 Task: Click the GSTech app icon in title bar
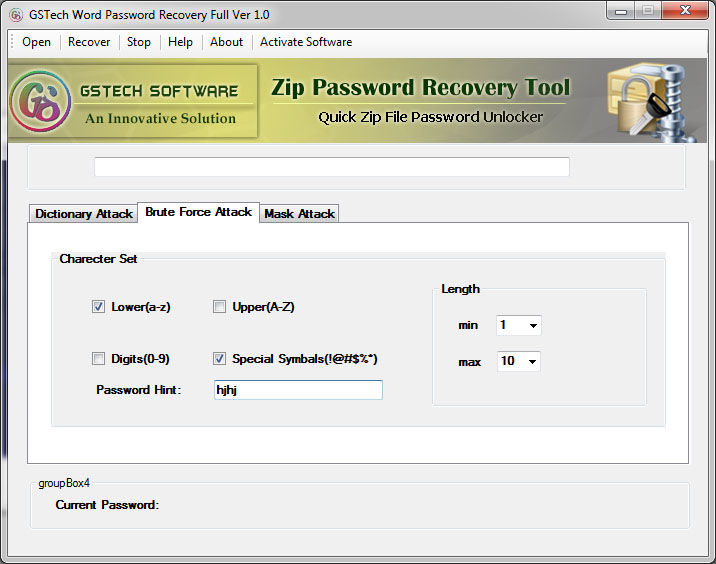(x=16, y=15)
